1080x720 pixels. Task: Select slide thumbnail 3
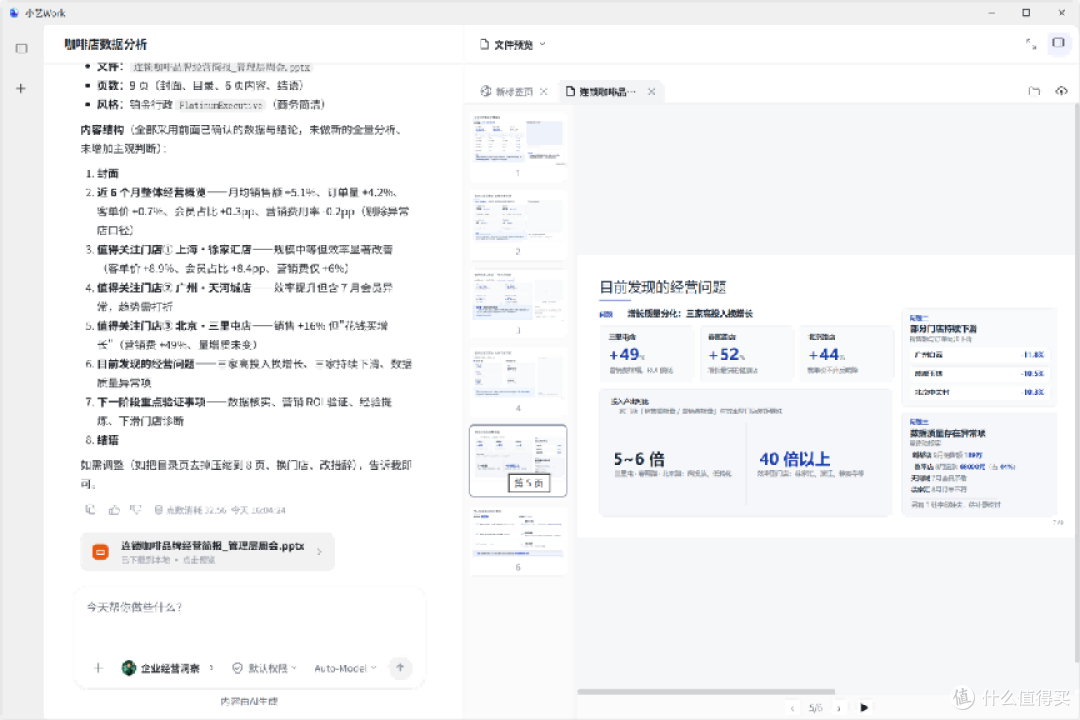pyautogui.click(x=518, y=297)
